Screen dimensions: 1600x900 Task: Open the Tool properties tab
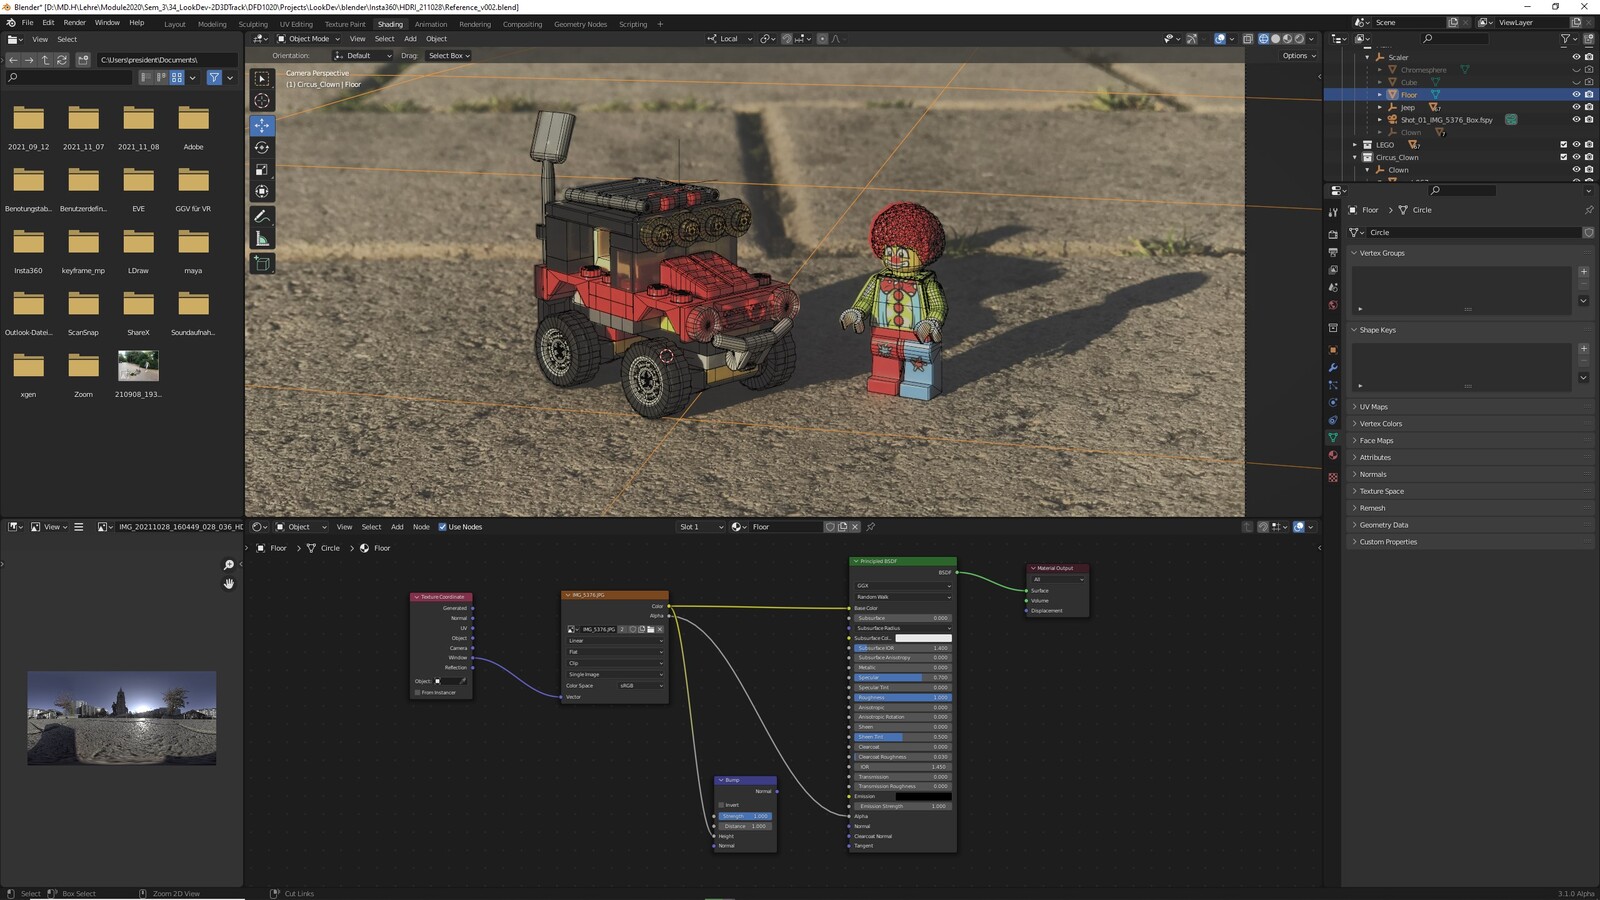click(1332, 212)
